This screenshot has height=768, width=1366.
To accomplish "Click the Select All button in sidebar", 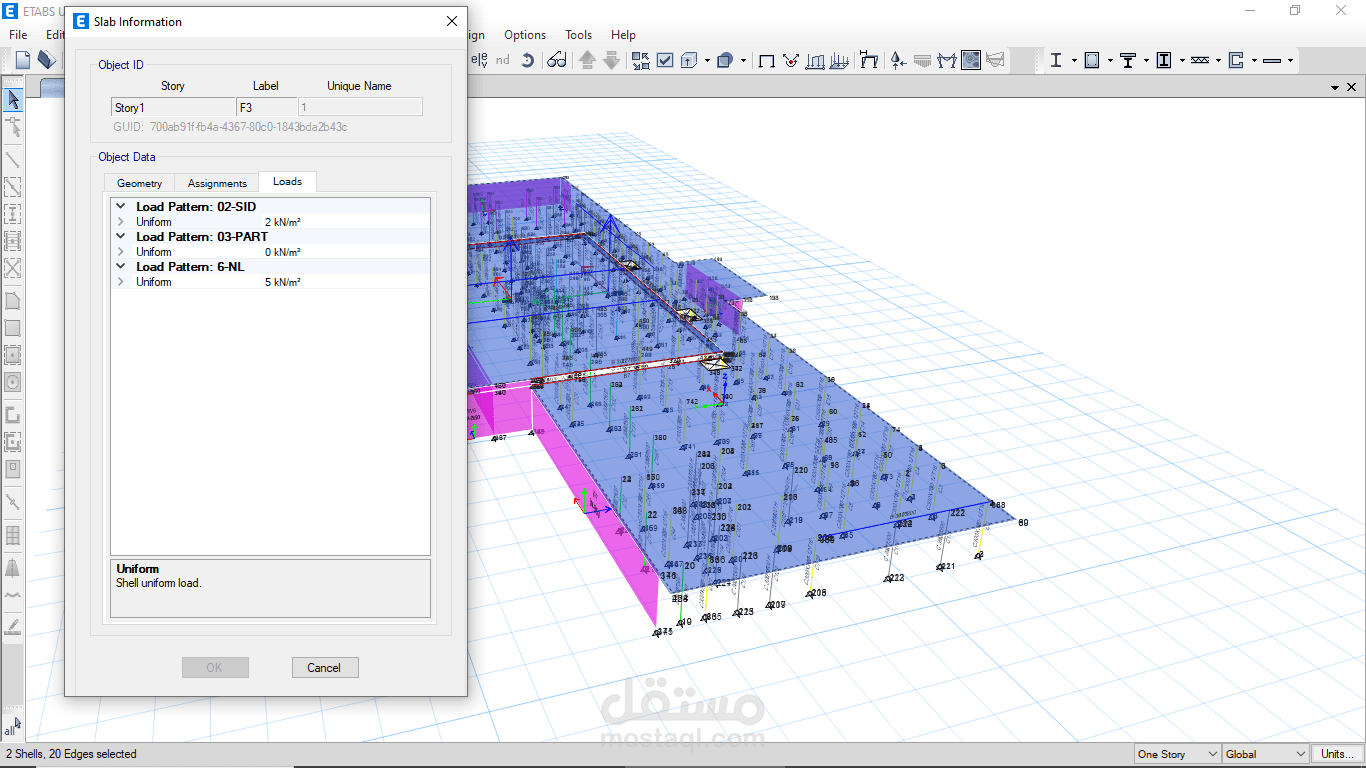I will 12,726.
